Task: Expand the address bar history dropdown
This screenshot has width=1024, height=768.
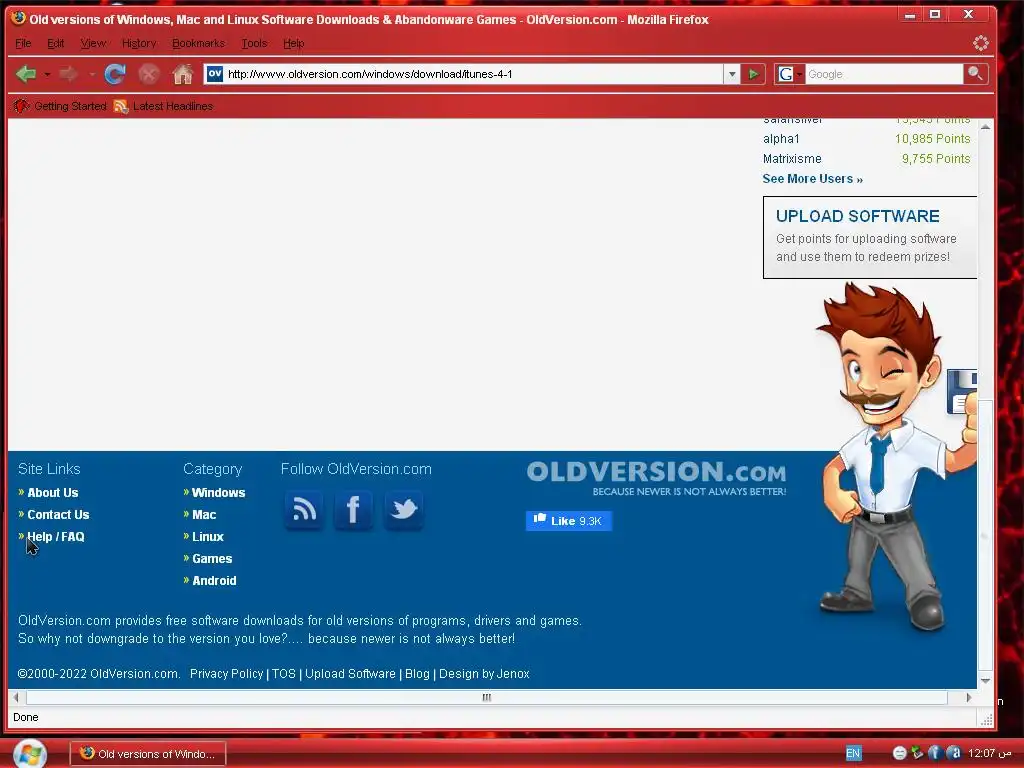Action: click(732, 74)
